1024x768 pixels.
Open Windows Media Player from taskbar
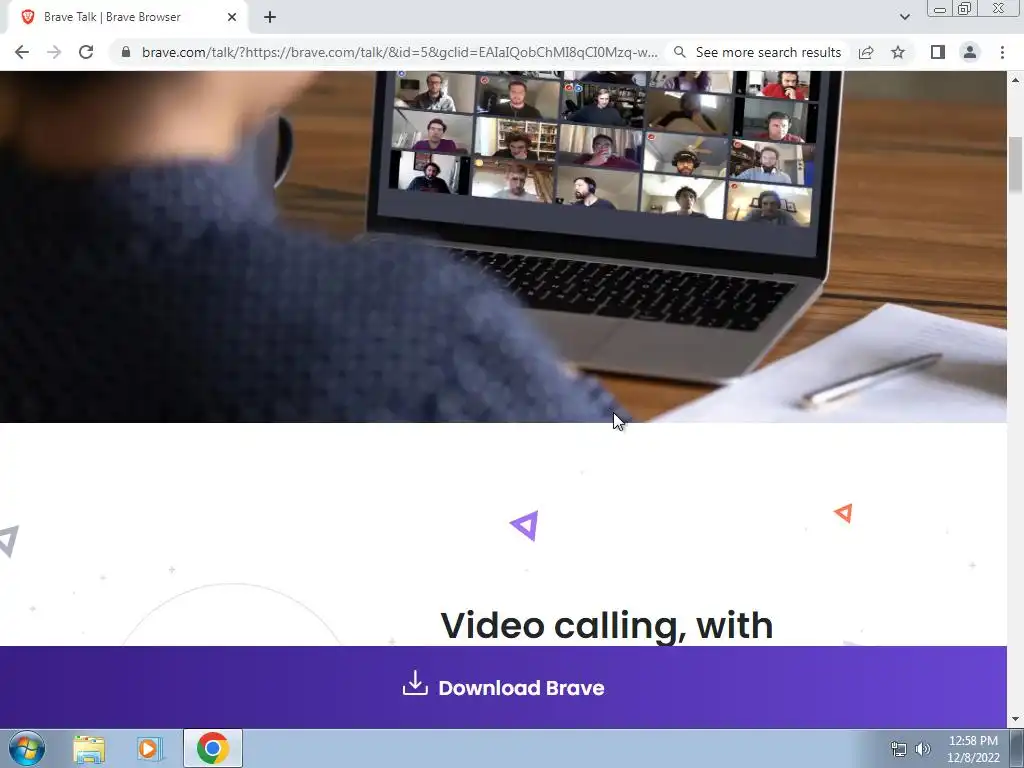click(x=150, y=748)
